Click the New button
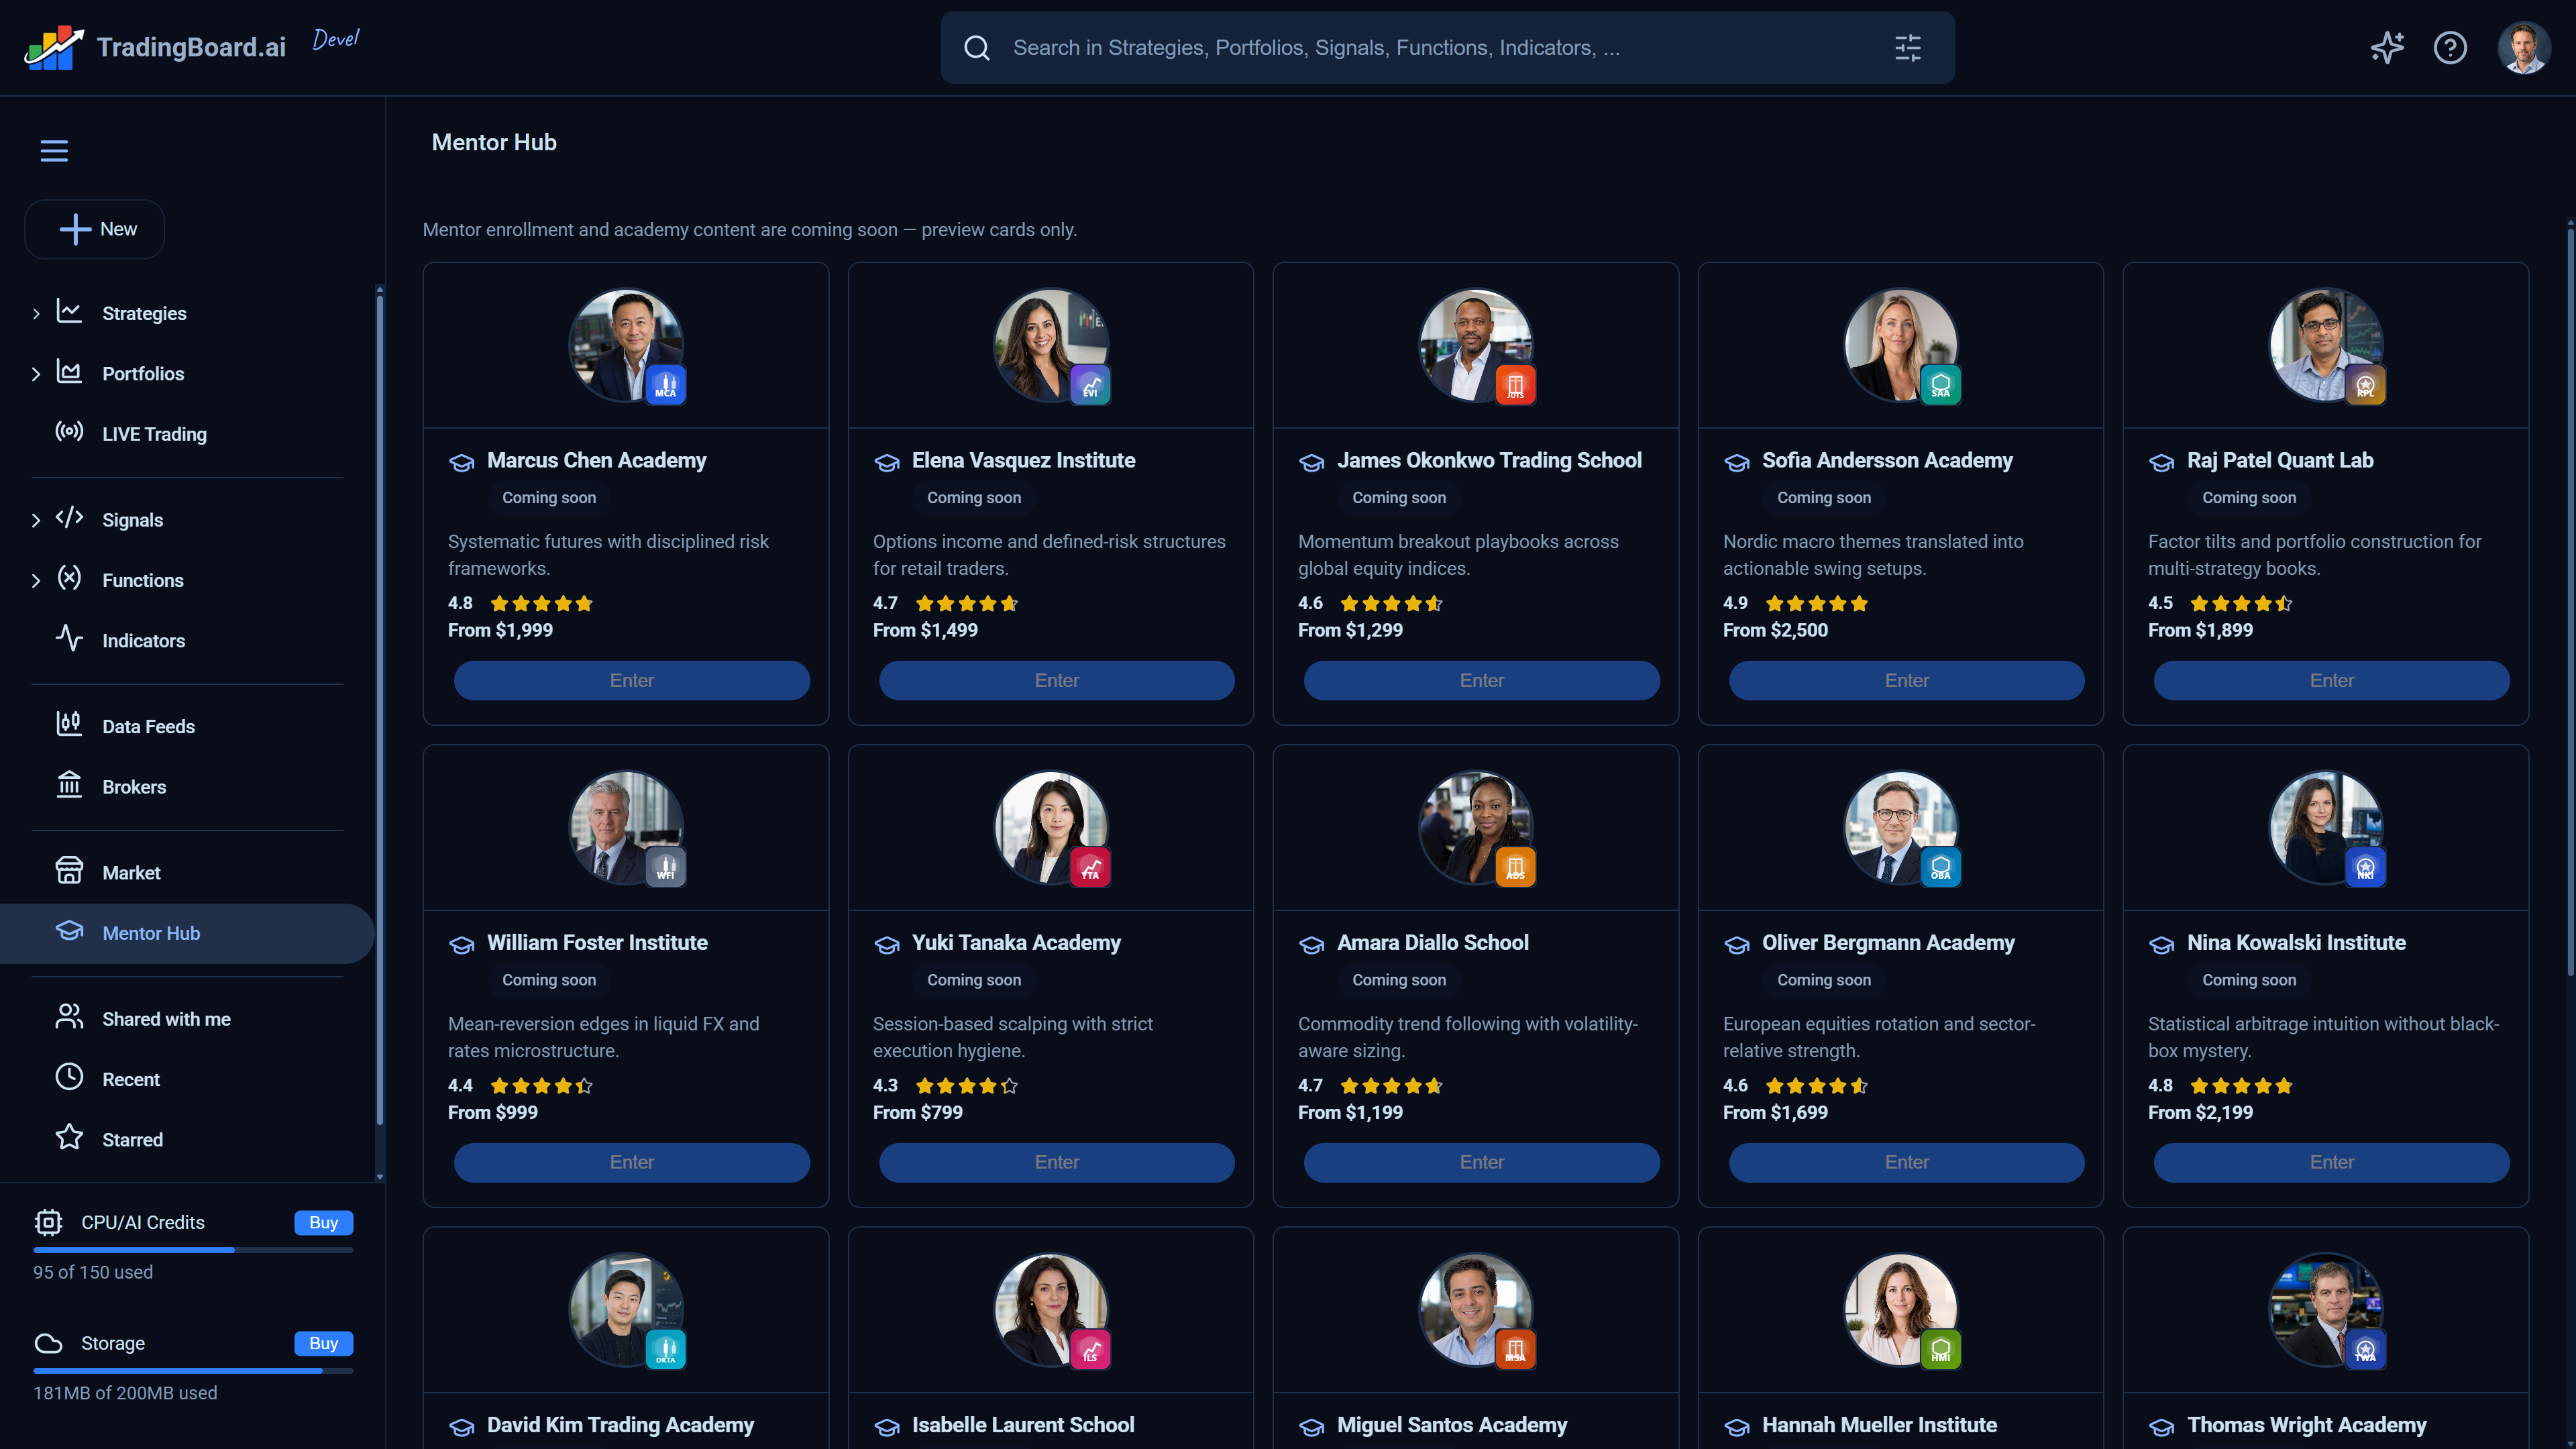The height and width of the screenshot is (1449, 2576). click(x=95, y=229)
